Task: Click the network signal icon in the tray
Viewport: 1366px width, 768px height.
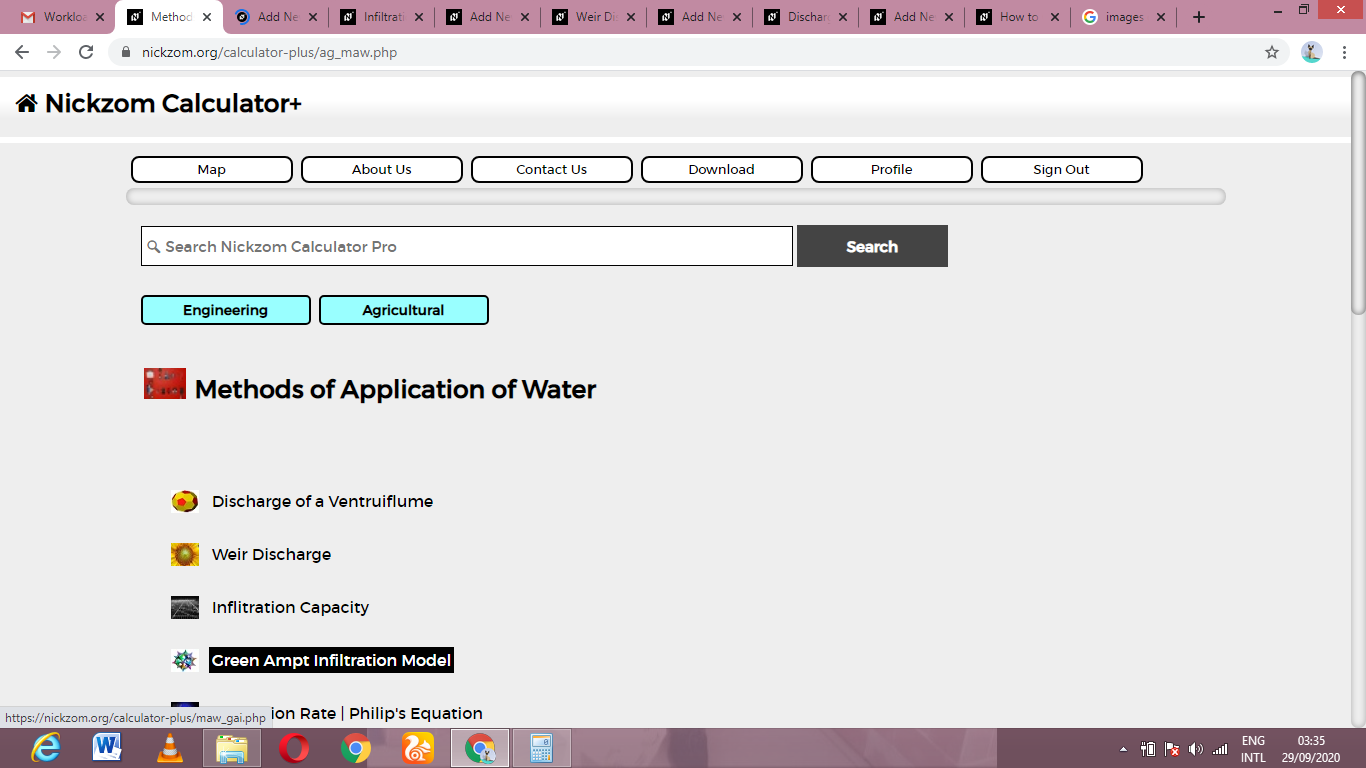Action: [1220, 748]
